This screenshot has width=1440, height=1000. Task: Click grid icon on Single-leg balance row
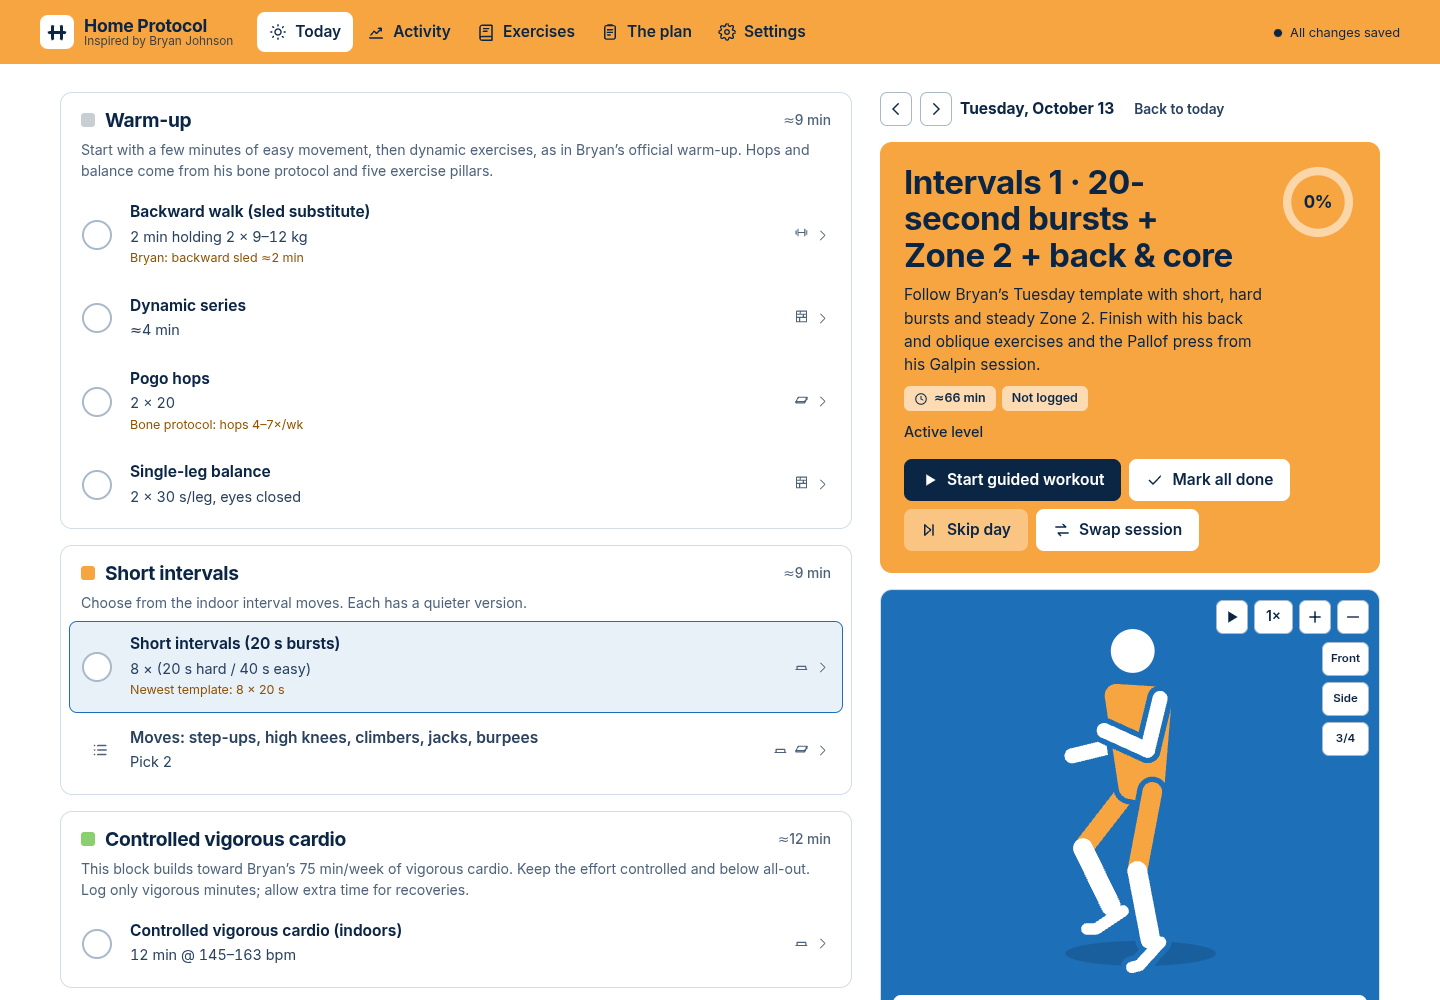(x=801, y=483)
